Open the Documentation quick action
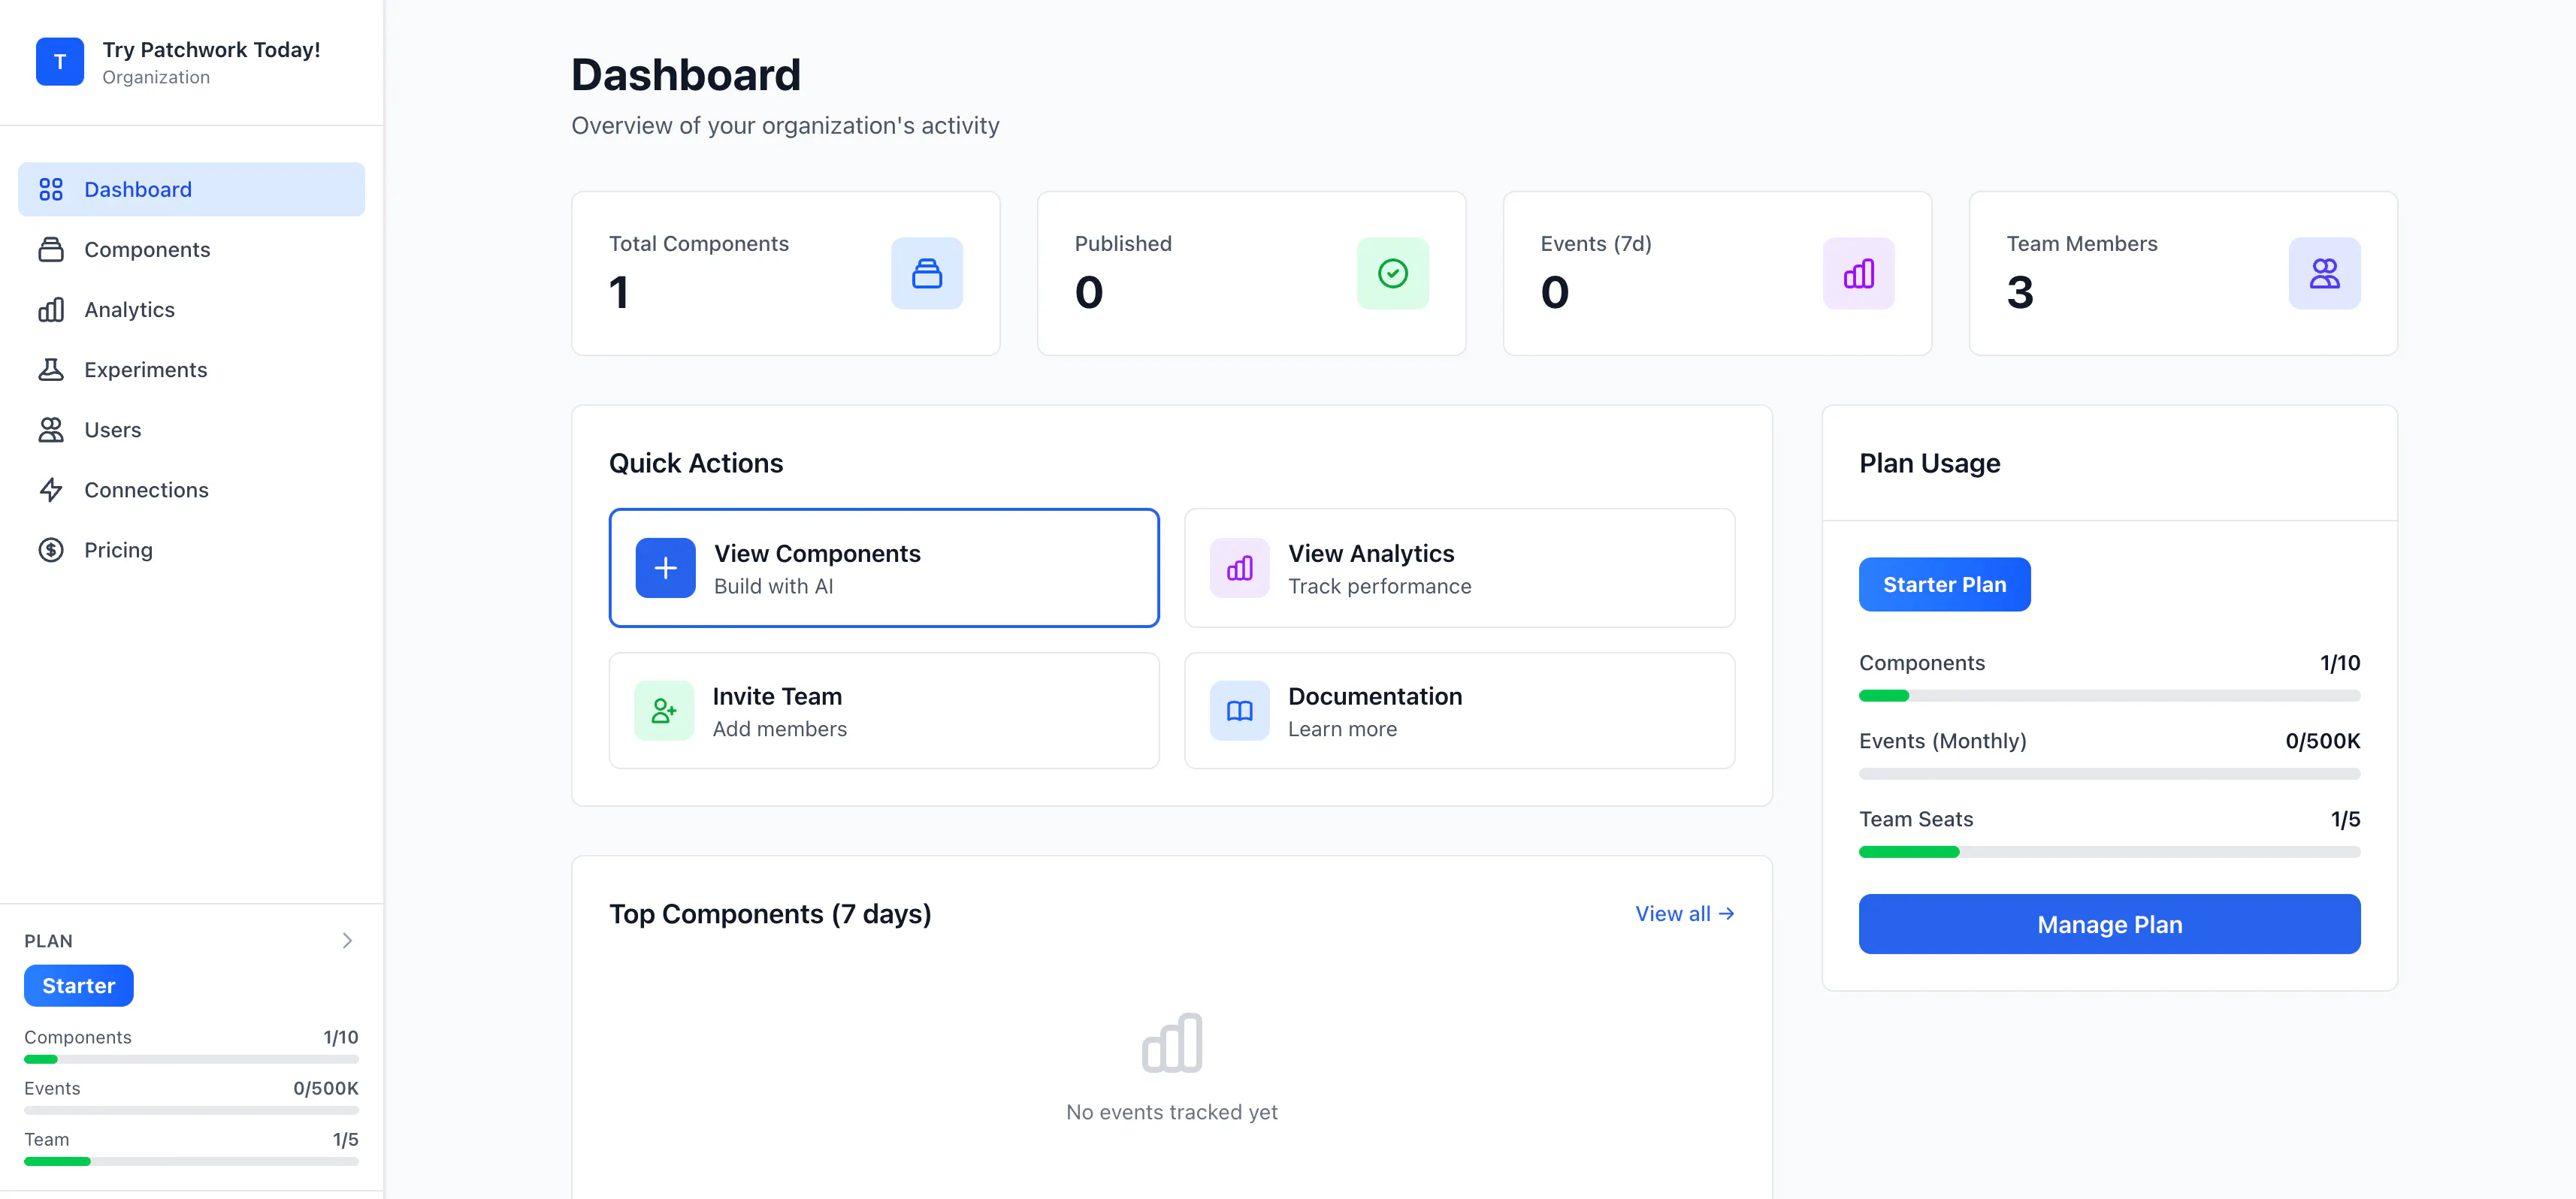Screen dimensions: 2576x1199 click(1460, 711)
